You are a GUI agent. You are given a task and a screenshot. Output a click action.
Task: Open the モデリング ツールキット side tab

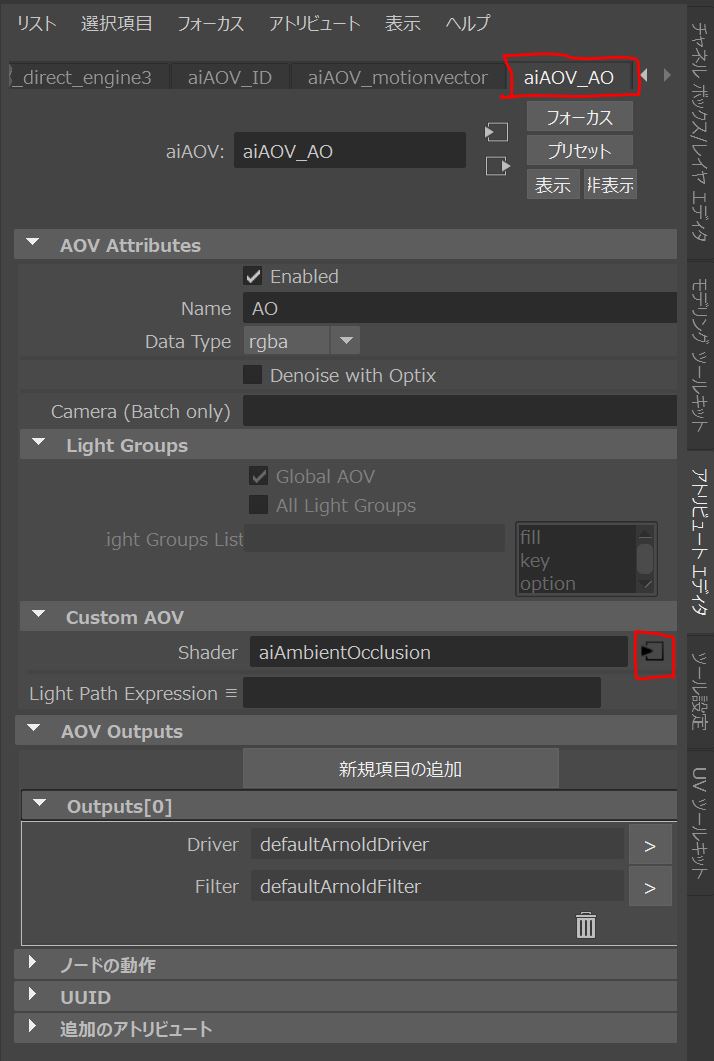click(700, 356)
